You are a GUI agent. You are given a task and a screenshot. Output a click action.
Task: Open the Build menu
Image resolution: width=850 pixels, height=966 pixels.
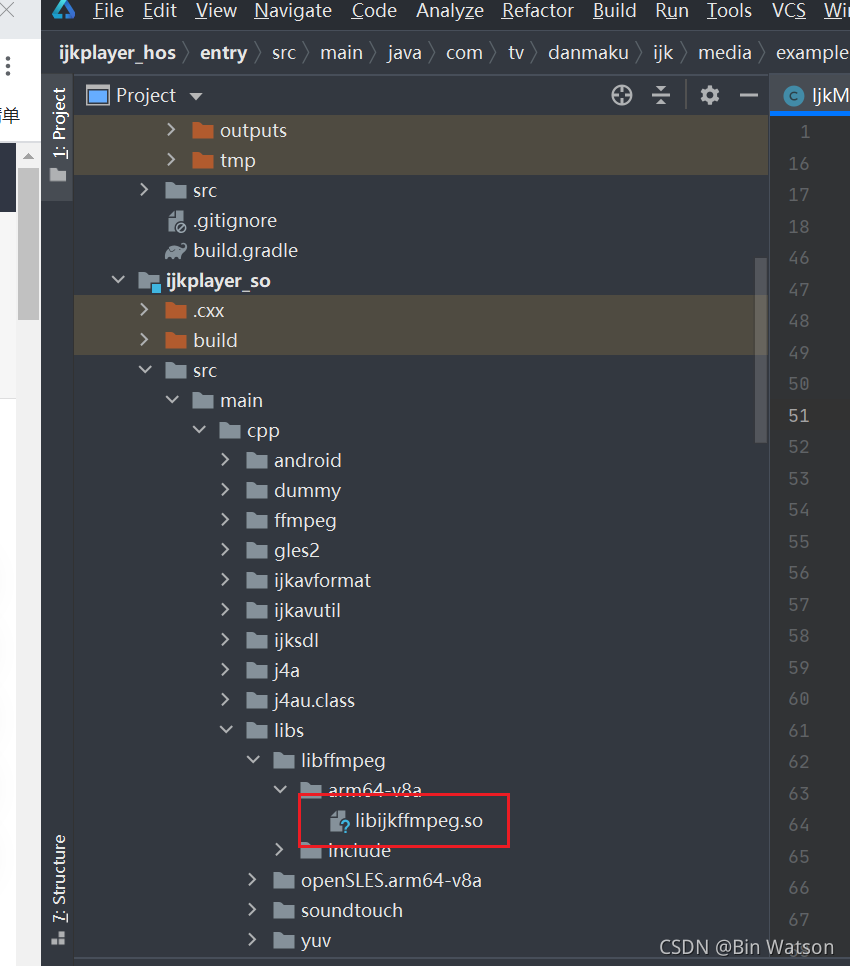click(x=614, y=10)
